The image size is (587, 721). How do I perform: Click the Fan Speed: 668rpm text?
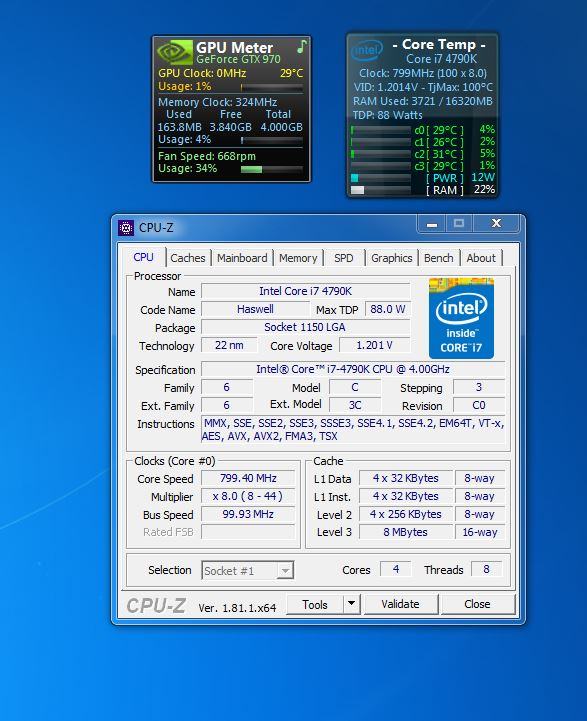207,156
